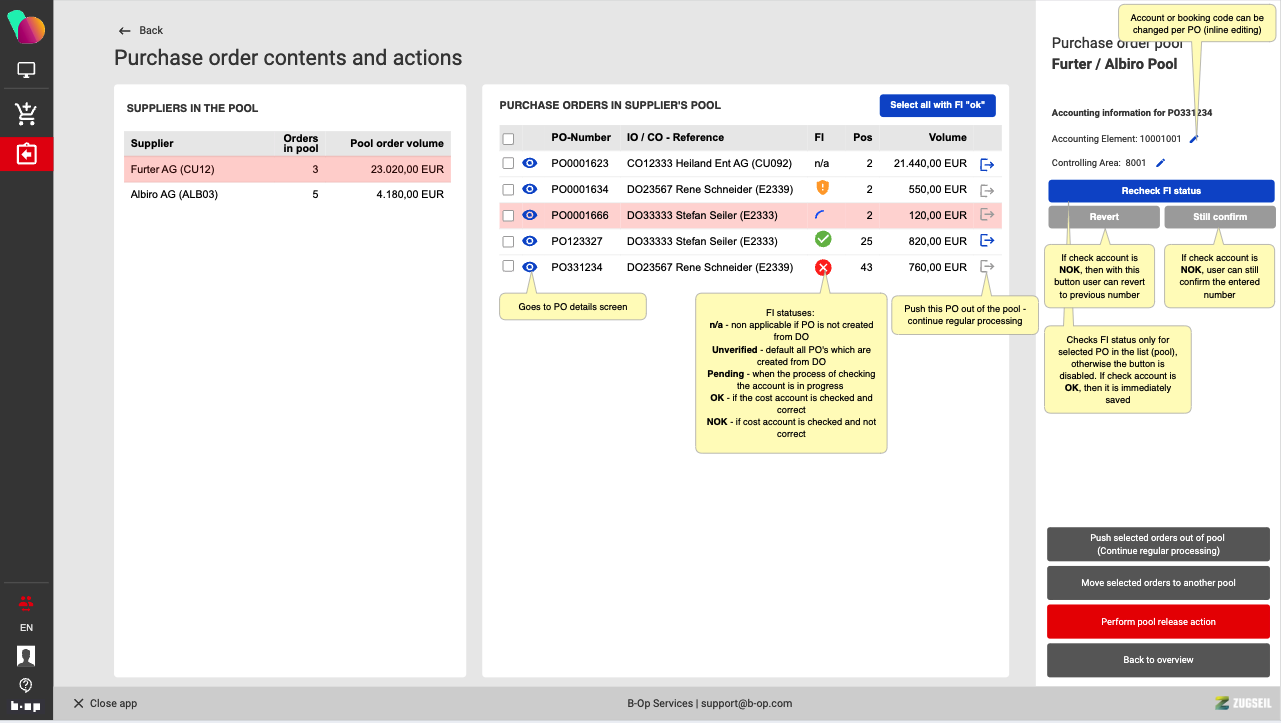Click the help question mark sidebar icon
The width and height of the screenshot is (1281, 723).
pos(26,685)
